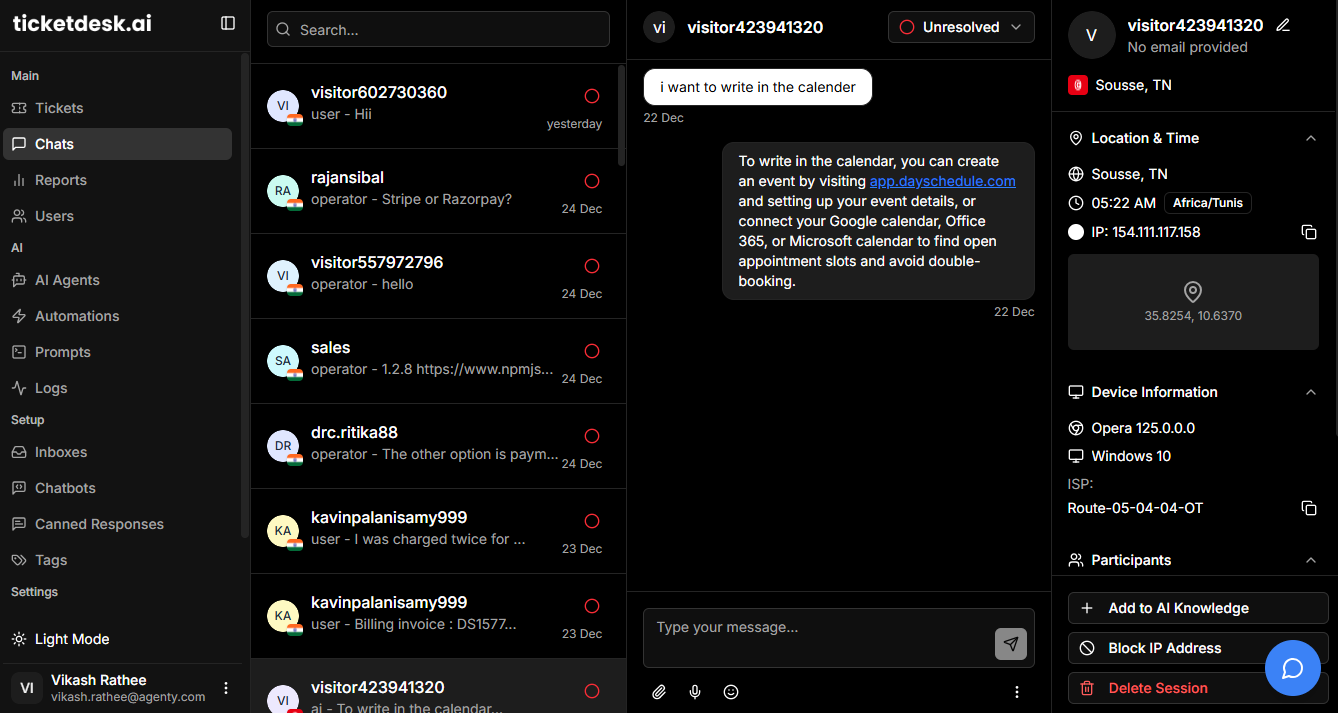Click the microphone voice input icon

pyautogui.click(x=695, y=692)
